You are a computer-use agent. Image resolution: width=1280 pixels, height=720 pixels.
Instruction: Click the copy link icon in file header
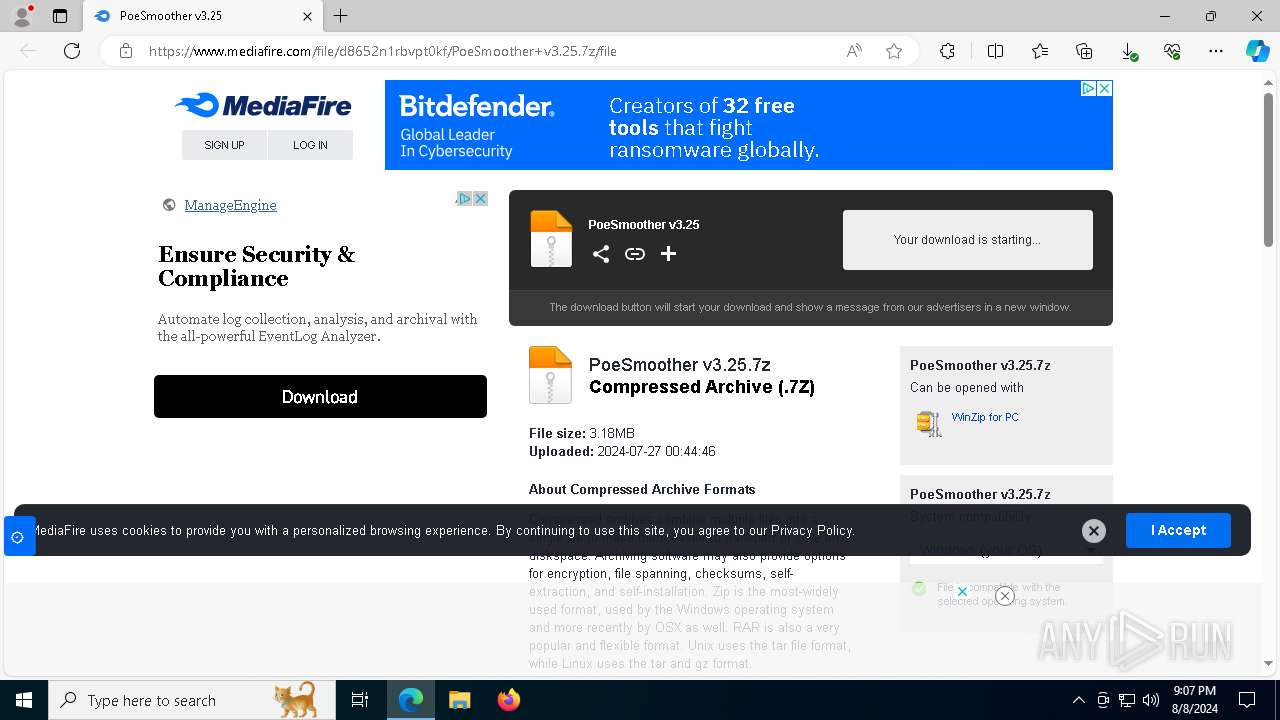(x=635, y=254)
